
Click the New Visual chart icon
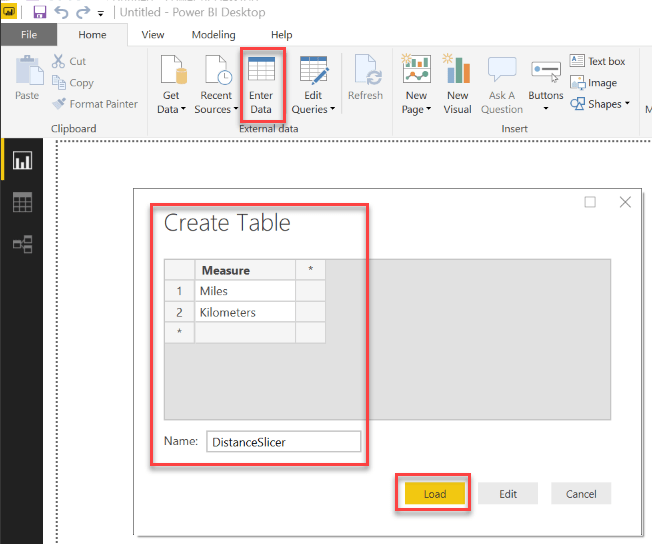[x=457, y=69]
